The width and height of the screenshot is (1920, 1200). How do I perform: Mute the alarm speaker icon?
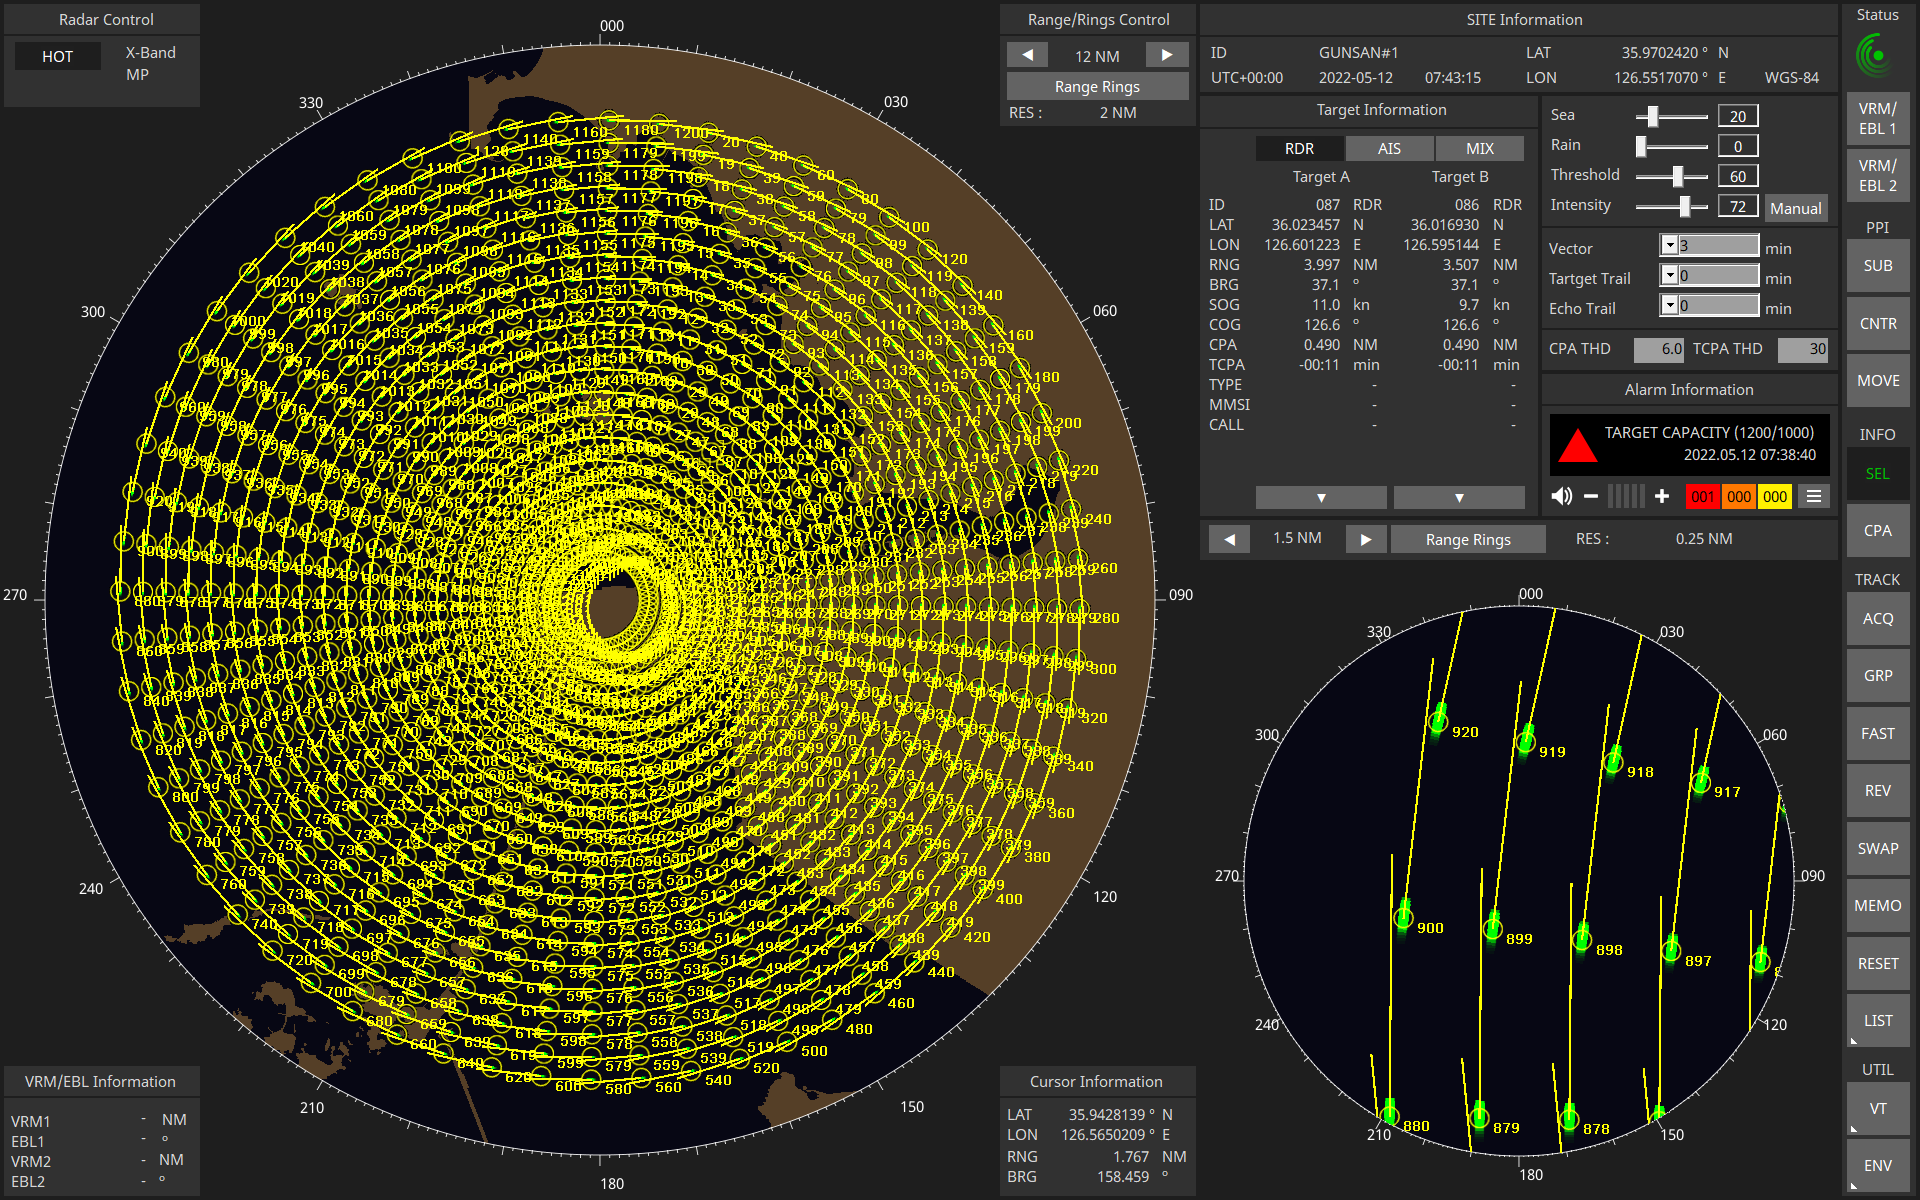1561,496
